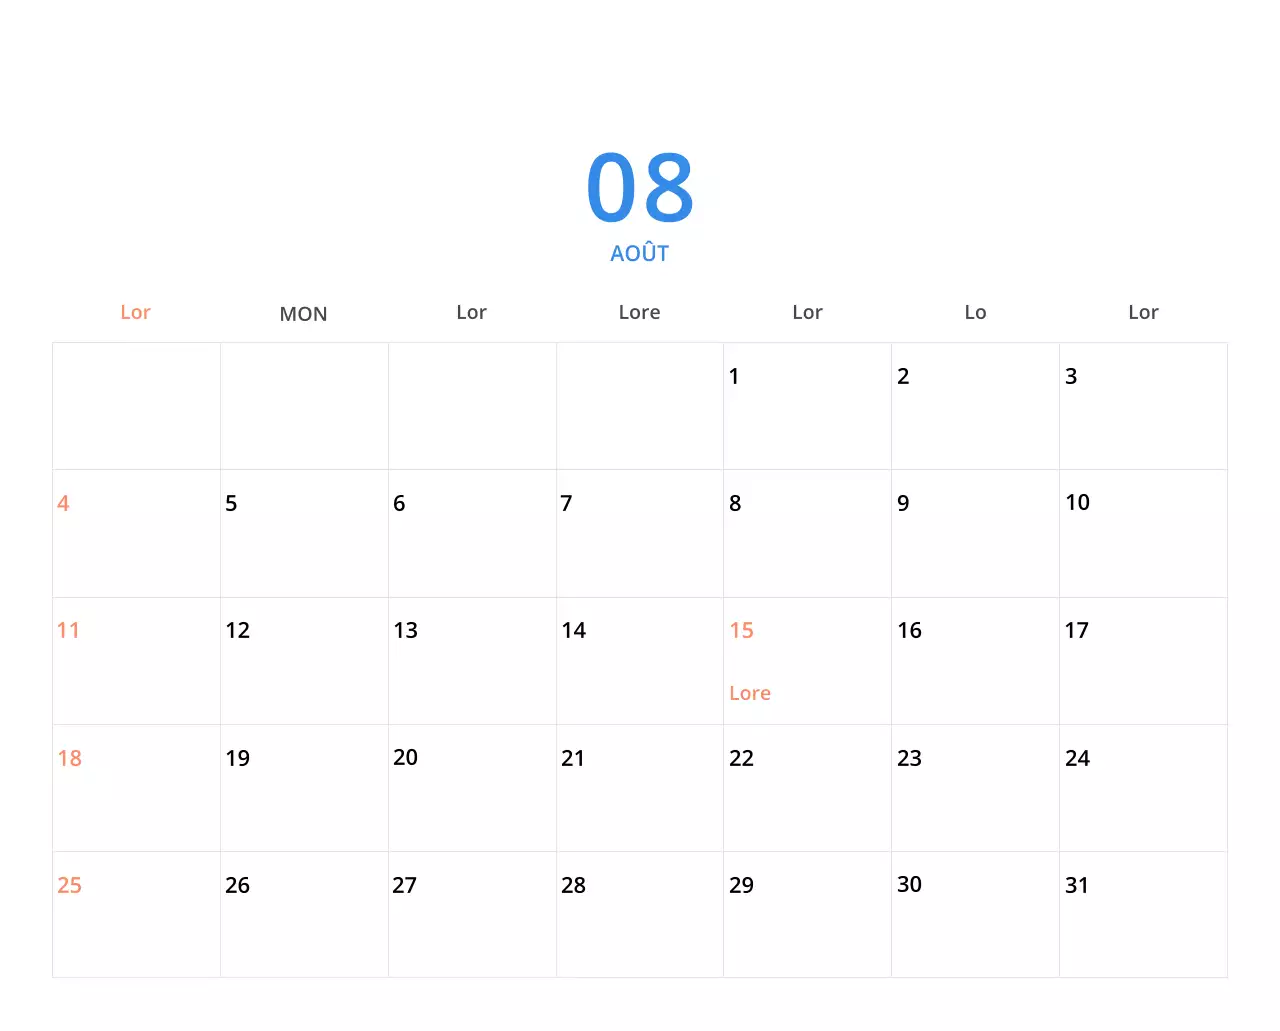Select the Lore column header
The height and width of the screenshot is (1031, 1280).
coord(639,312)
